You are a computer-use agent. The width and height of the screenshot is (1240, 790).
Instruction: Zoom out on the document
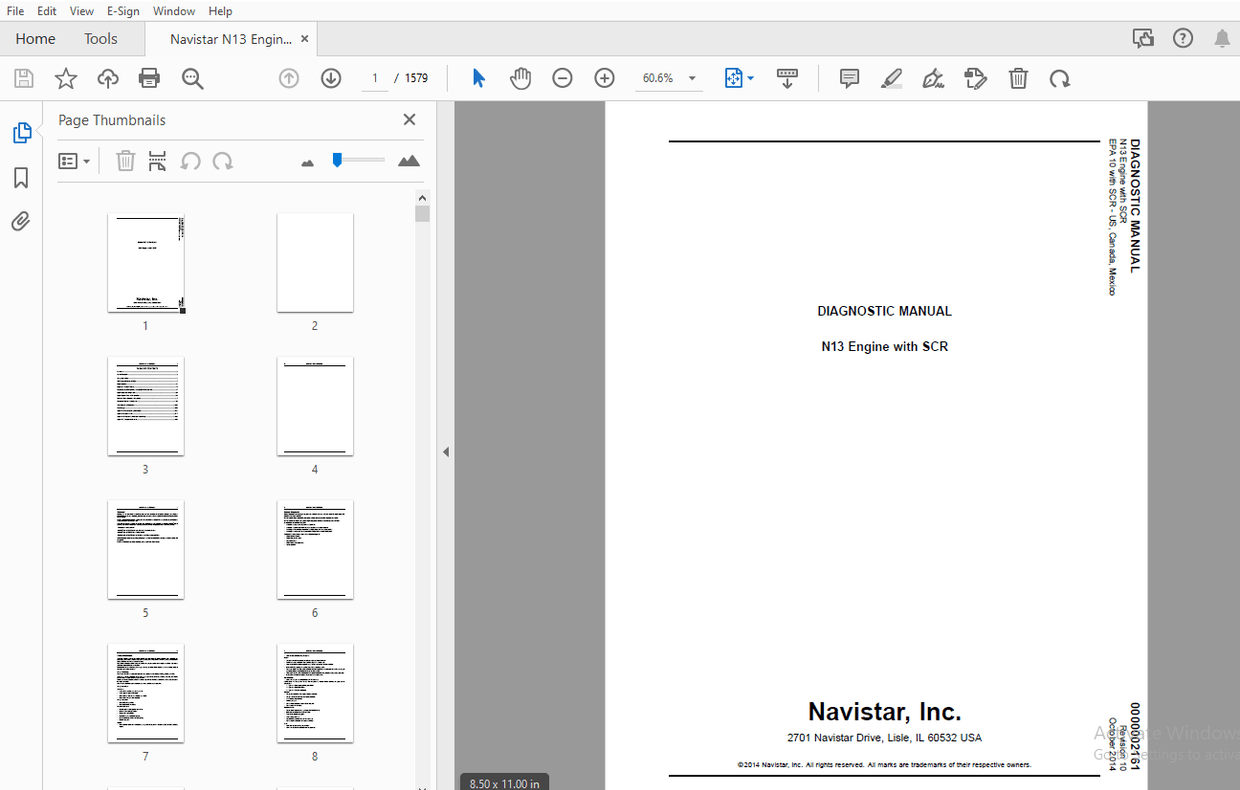[x=562, y=78]
